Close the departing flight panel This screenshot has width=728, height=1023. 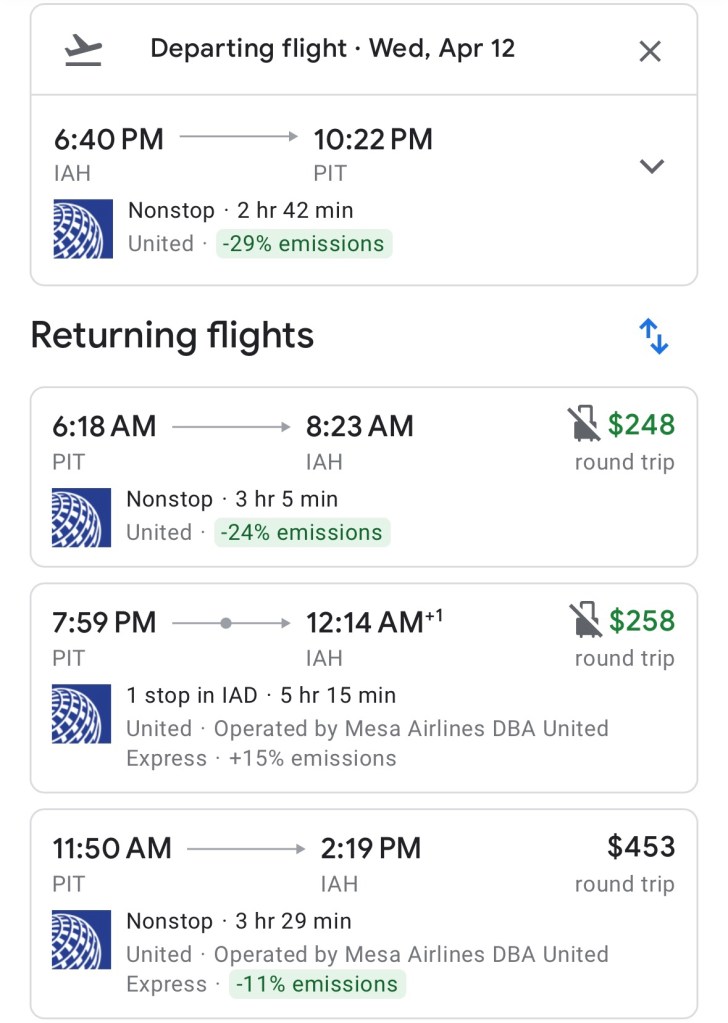[650, 51]
